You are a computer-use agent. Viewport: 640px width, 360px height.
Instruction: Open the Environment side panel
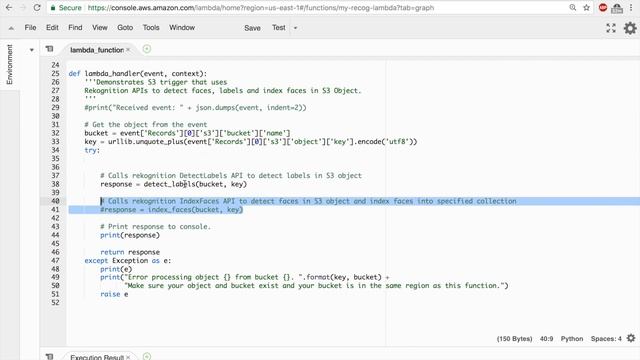(x=9, y=64)
